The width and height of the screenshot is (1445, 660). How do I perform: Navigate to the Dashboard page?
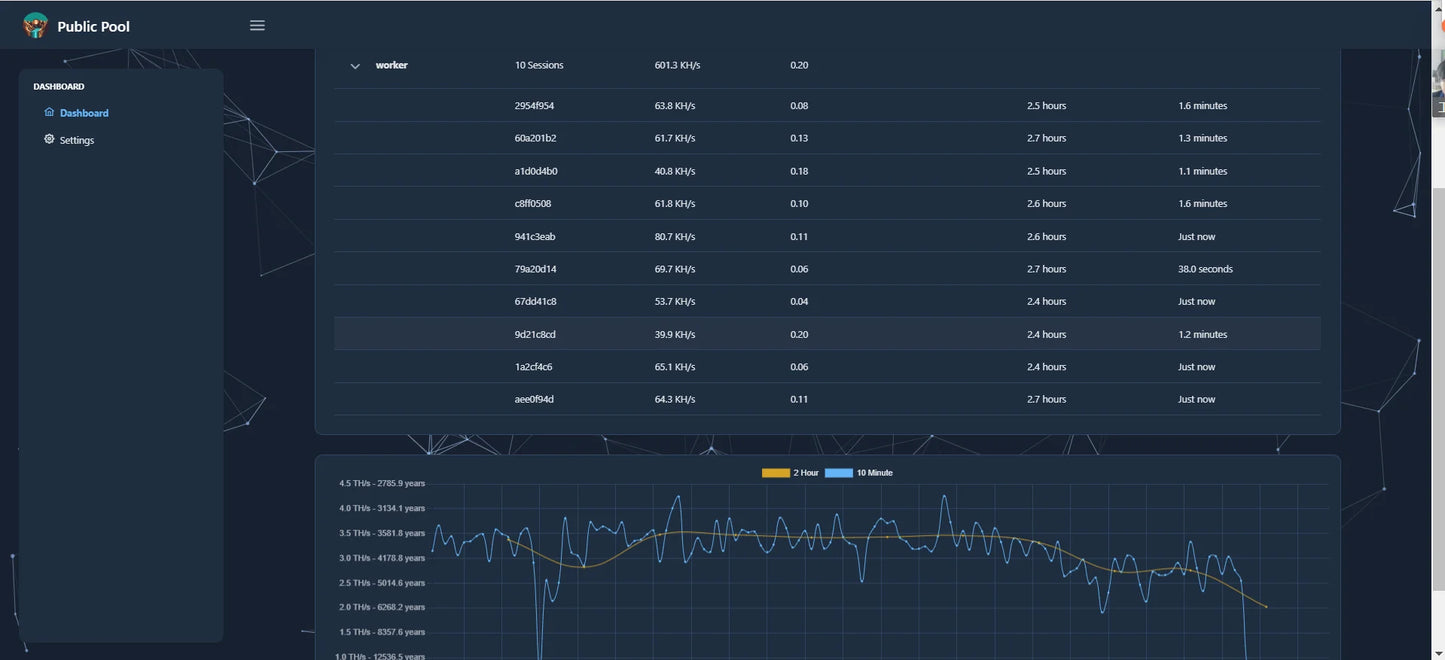point(83,112)
